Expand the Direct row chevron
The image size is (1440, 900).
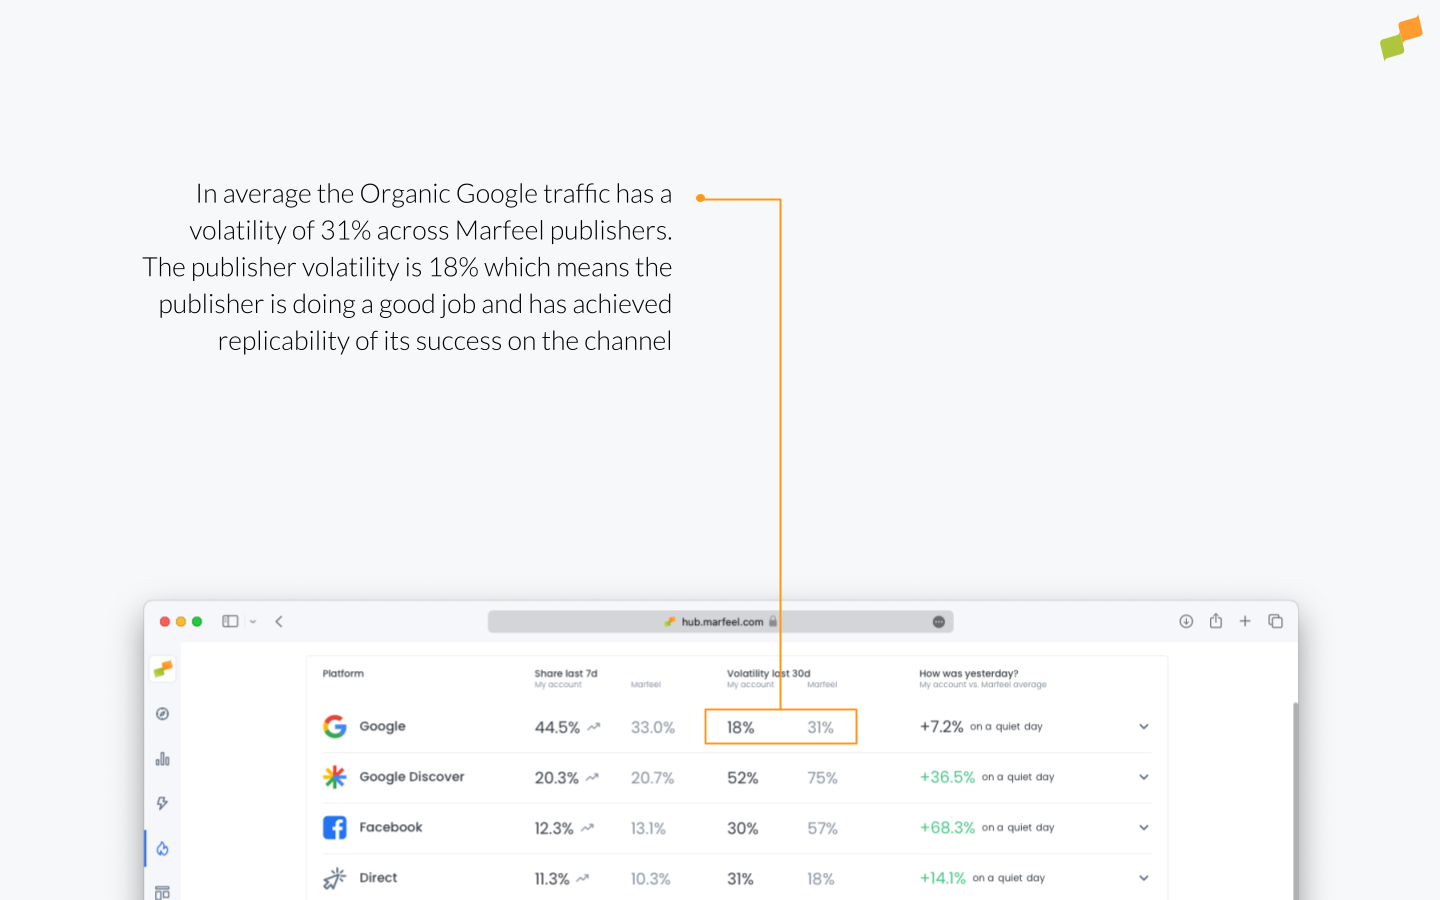[x=1144, y=878]
